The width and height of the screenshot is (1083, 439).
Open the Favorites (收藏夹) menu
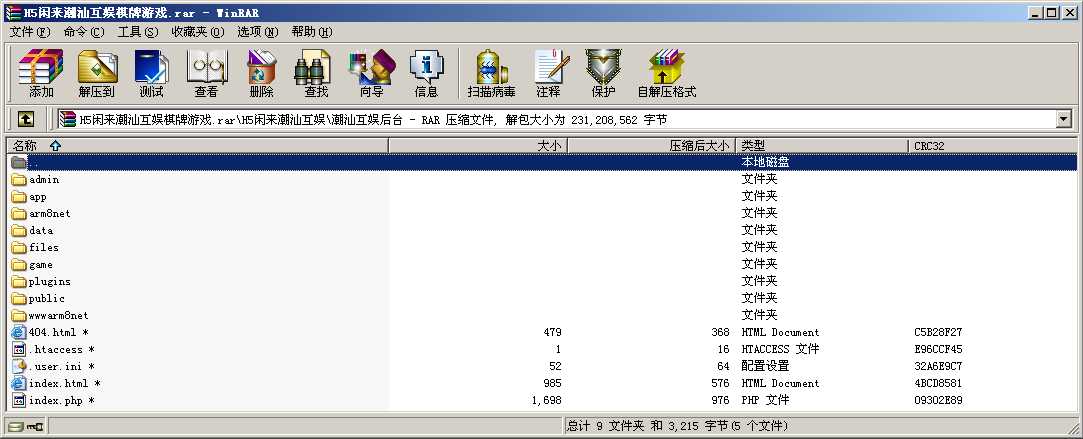pyautogui.click(x=198, y=32)
